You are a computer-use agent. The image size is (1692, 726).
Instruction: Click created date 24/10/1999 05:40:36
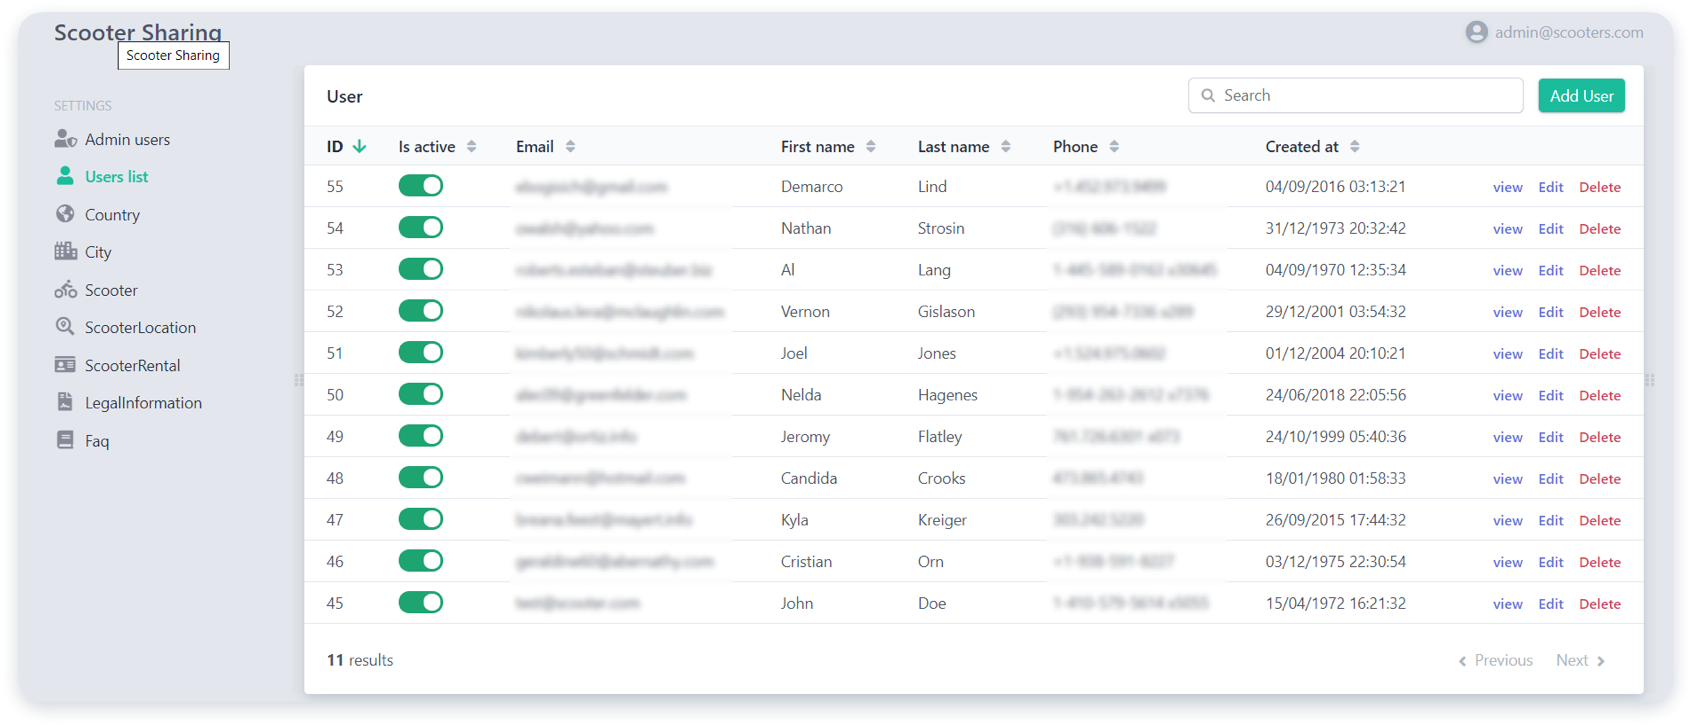(x=1335, y=437)
